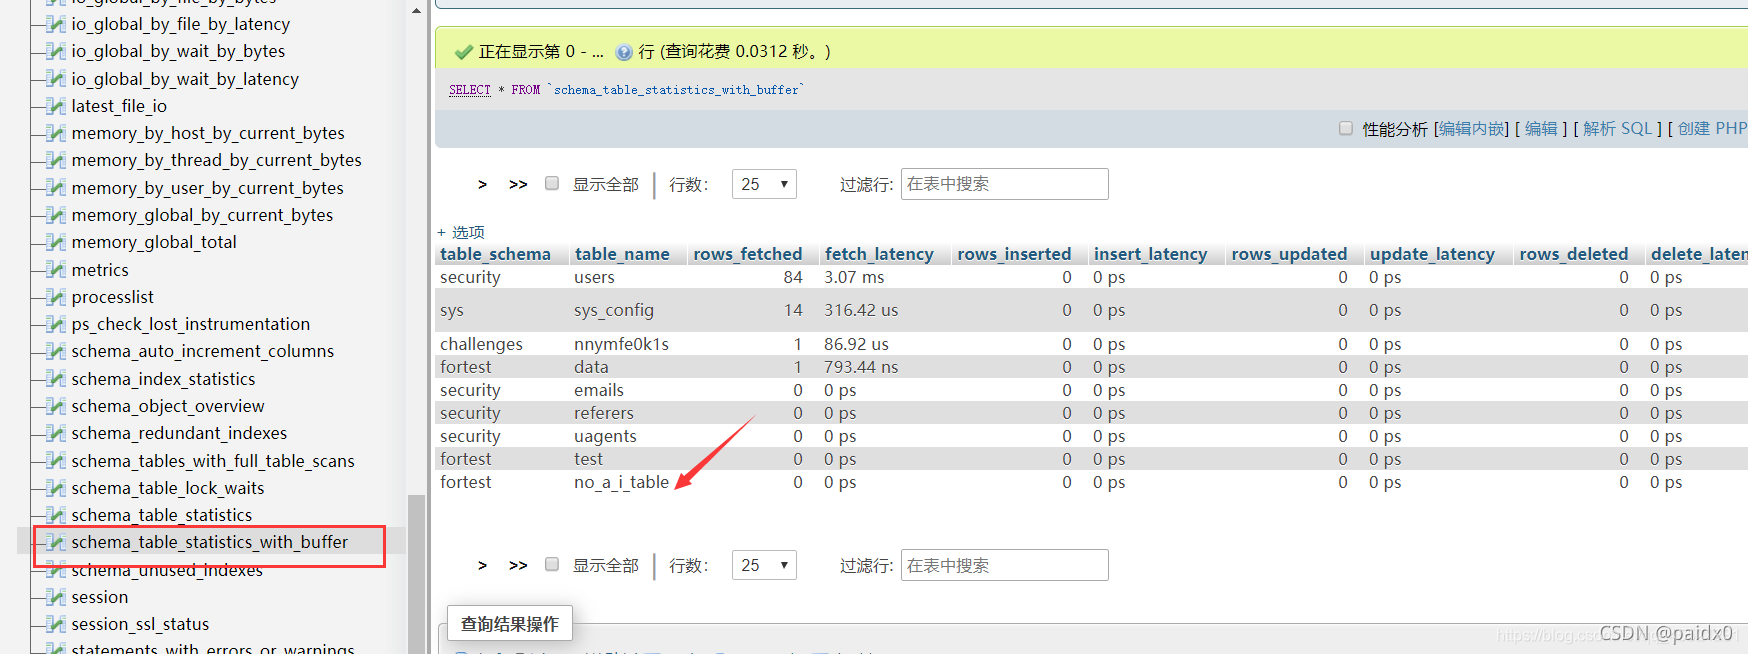Click icon beside schema_table_statistics_with_buffer
The image size is (1748, 654).
pyautogui.click(x=57, y=542)
